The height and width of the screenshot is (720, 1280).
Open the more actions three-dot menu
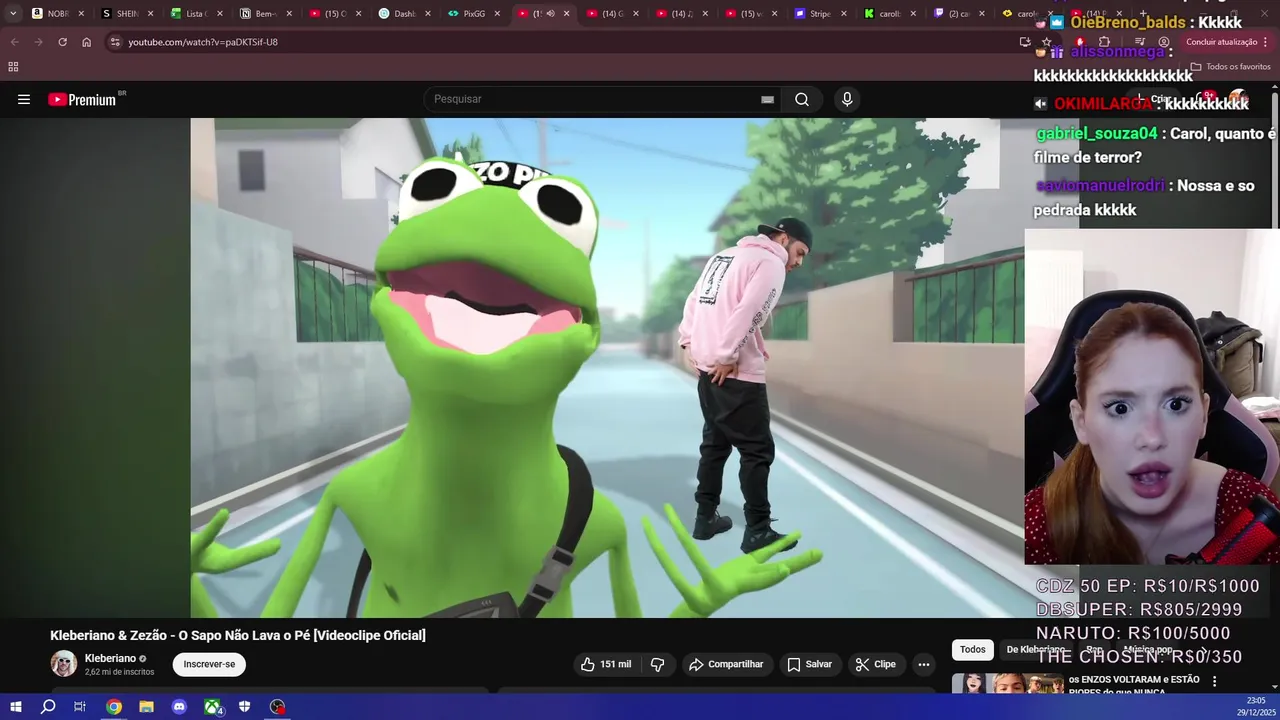pos(924,664)
